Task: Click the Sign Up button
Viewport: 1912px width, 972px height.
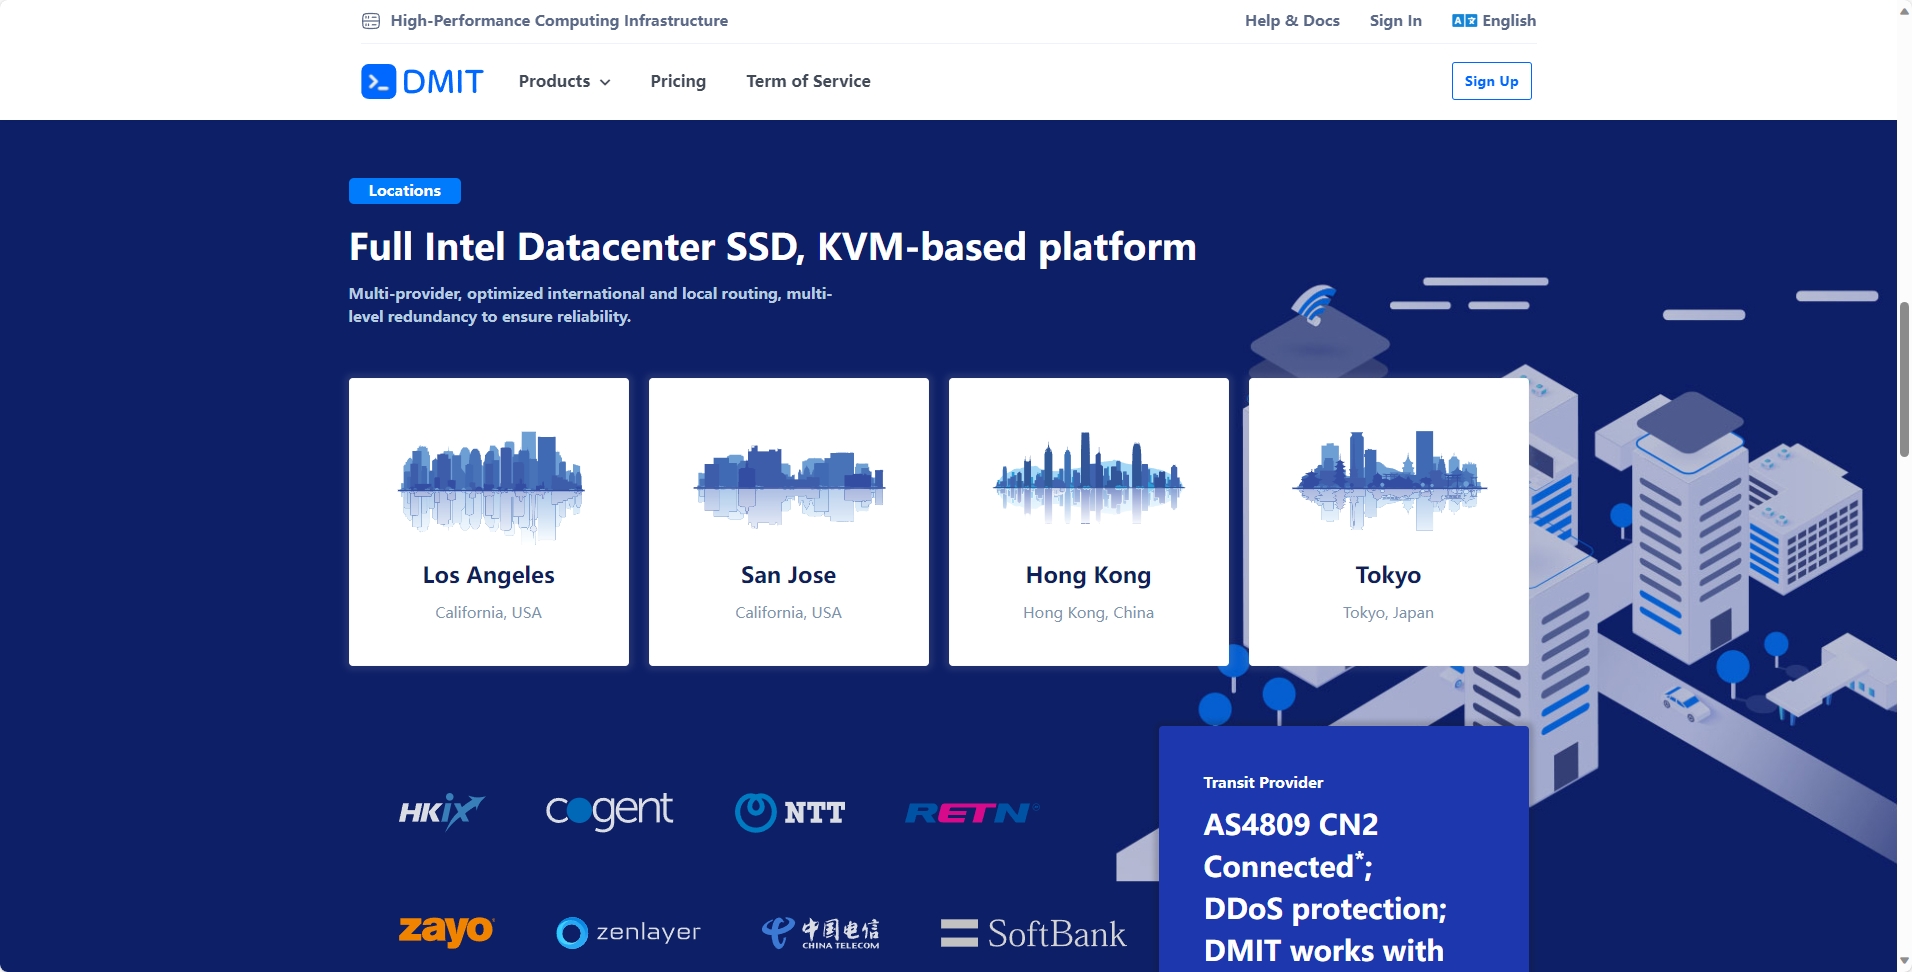Action: pos(1491,81)
